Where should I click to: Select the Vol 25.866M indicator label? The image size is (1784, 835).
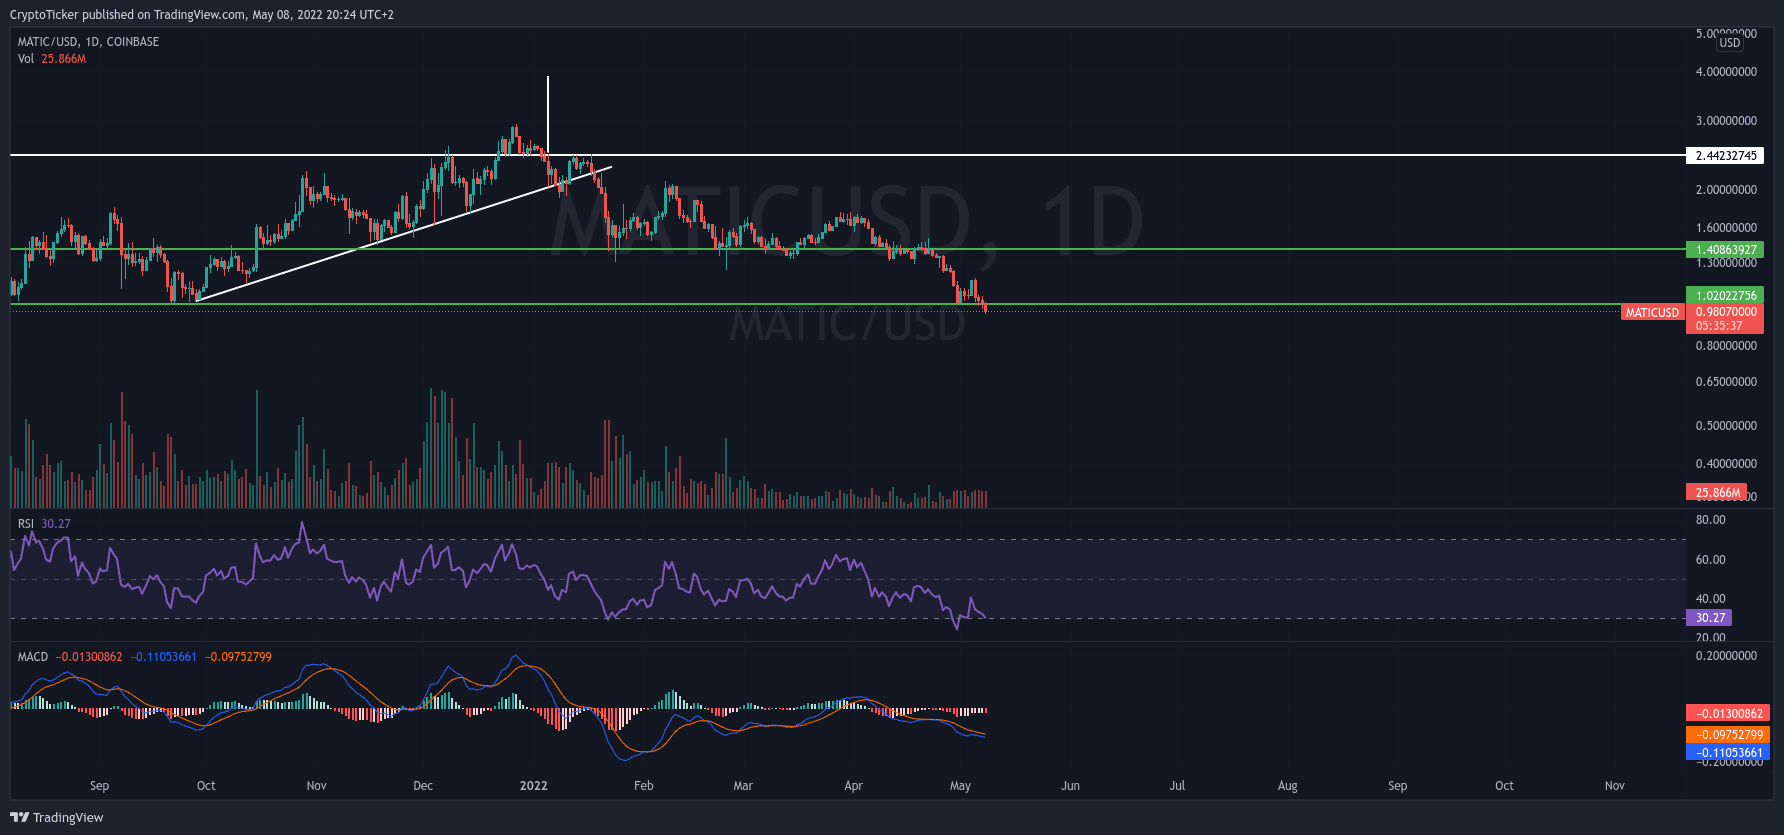[x=52, y=59]
